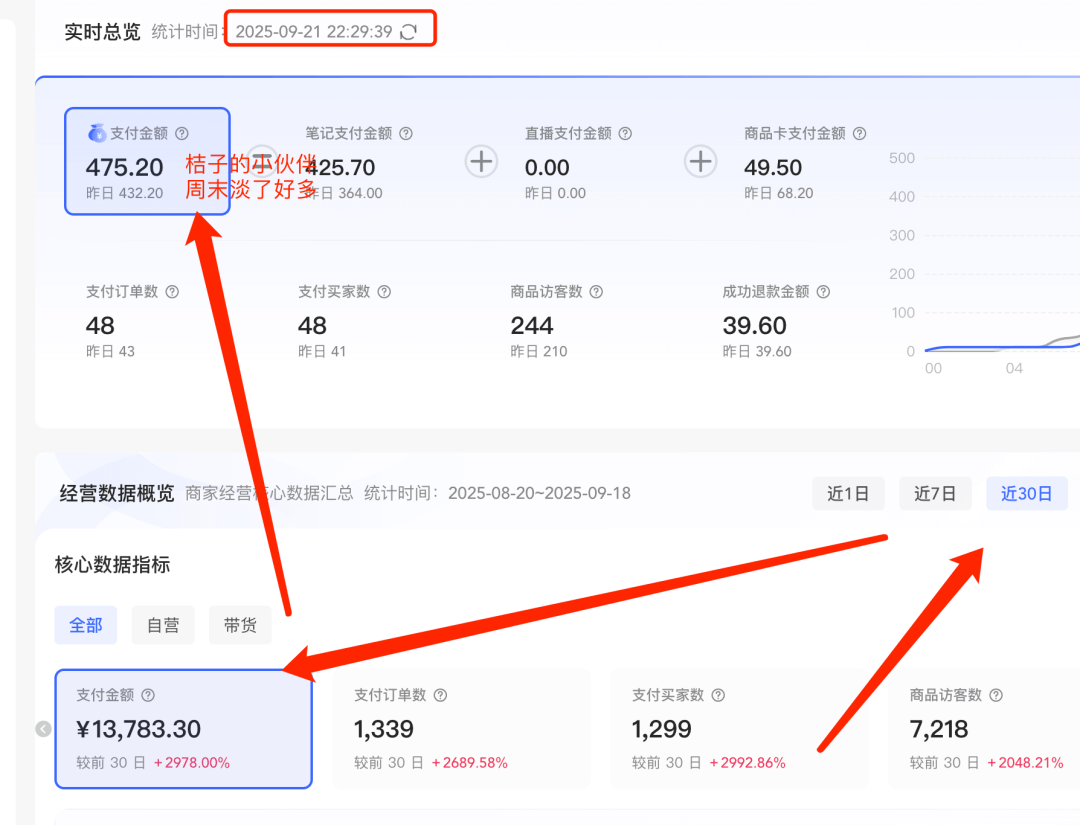Switch to the 带货 filter tab

coord(240,625)
